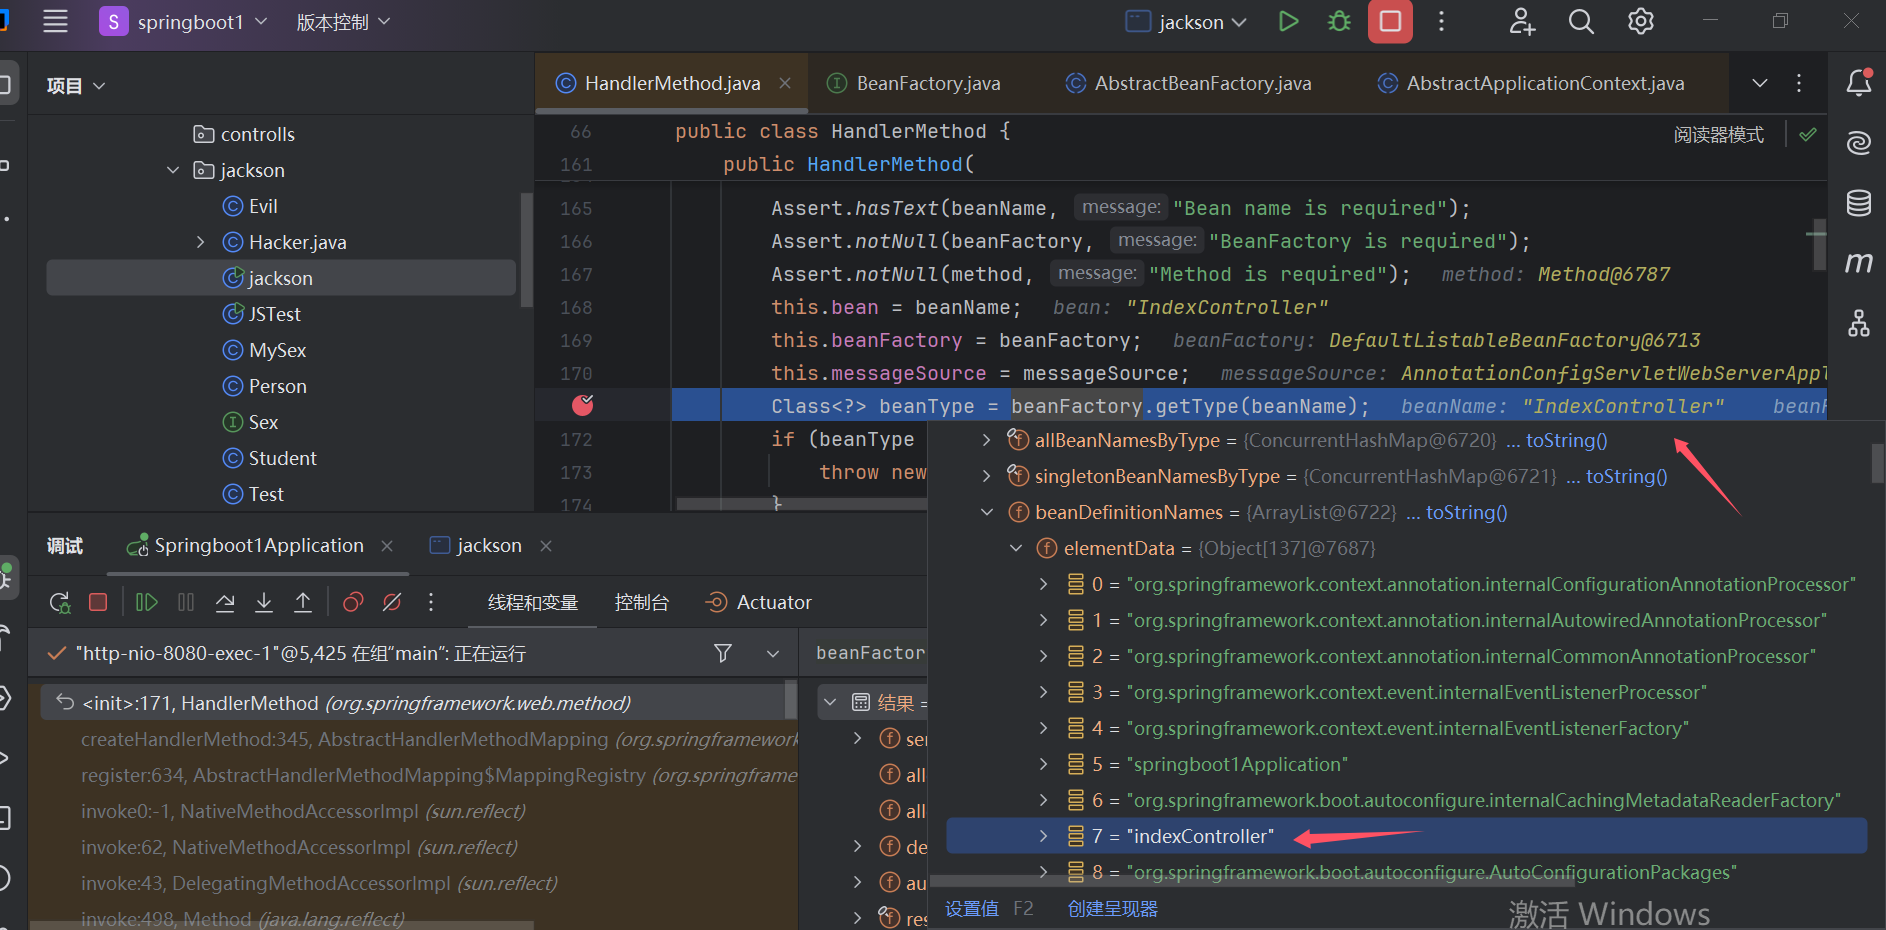This screenshot has height=930, width=1886.
Task: Click 创建呈现器 link
Action: pyautogui.click(x=1112, y=908)
